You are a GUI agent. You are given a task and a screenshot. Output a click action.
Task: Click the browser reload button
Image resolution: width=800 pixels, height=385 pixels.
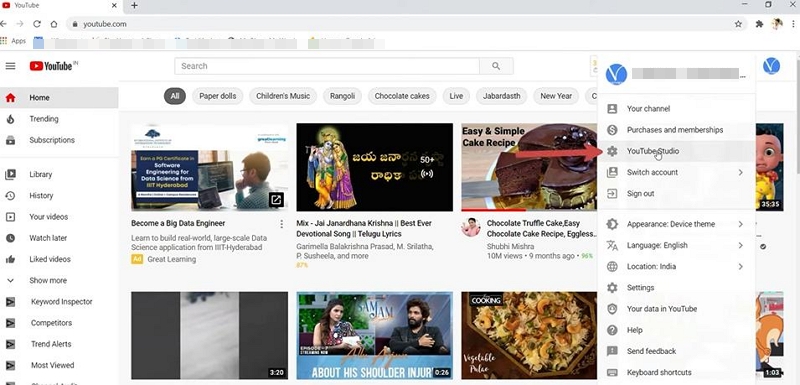click(37, 24)
